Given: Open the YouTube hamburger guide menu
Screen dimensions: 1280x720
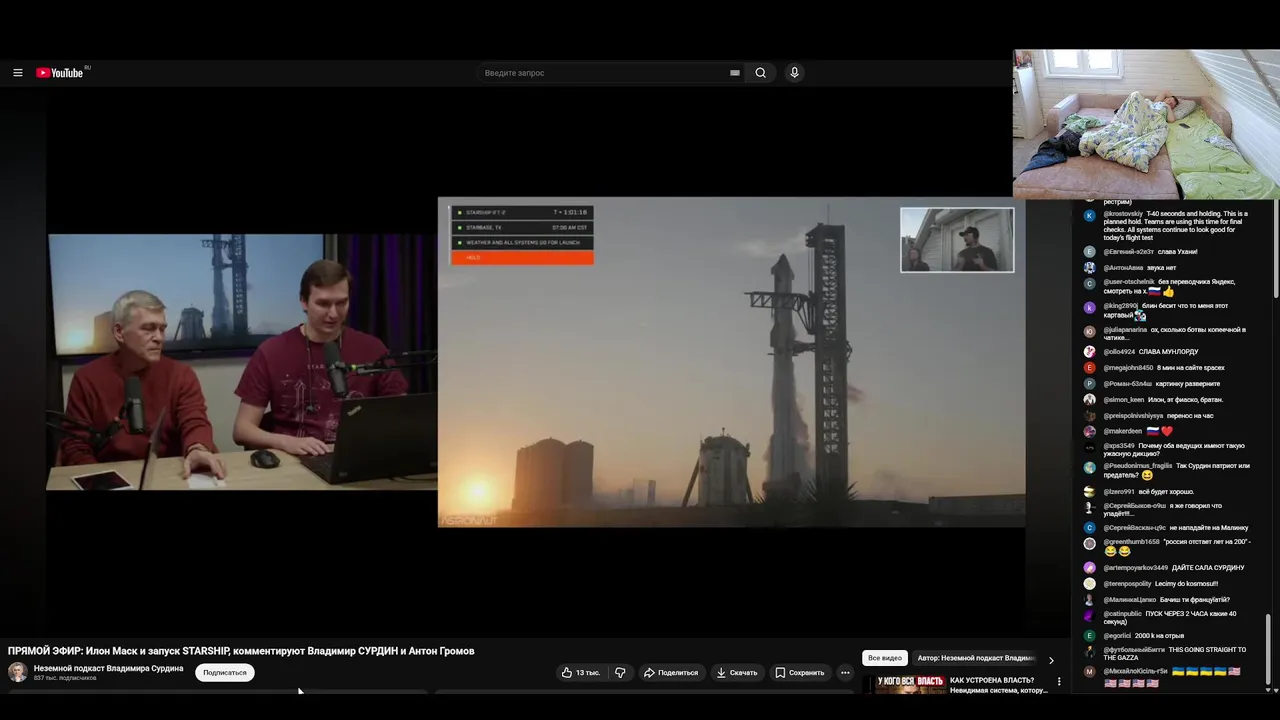Looking at the screenshot, I should [17, 73].
